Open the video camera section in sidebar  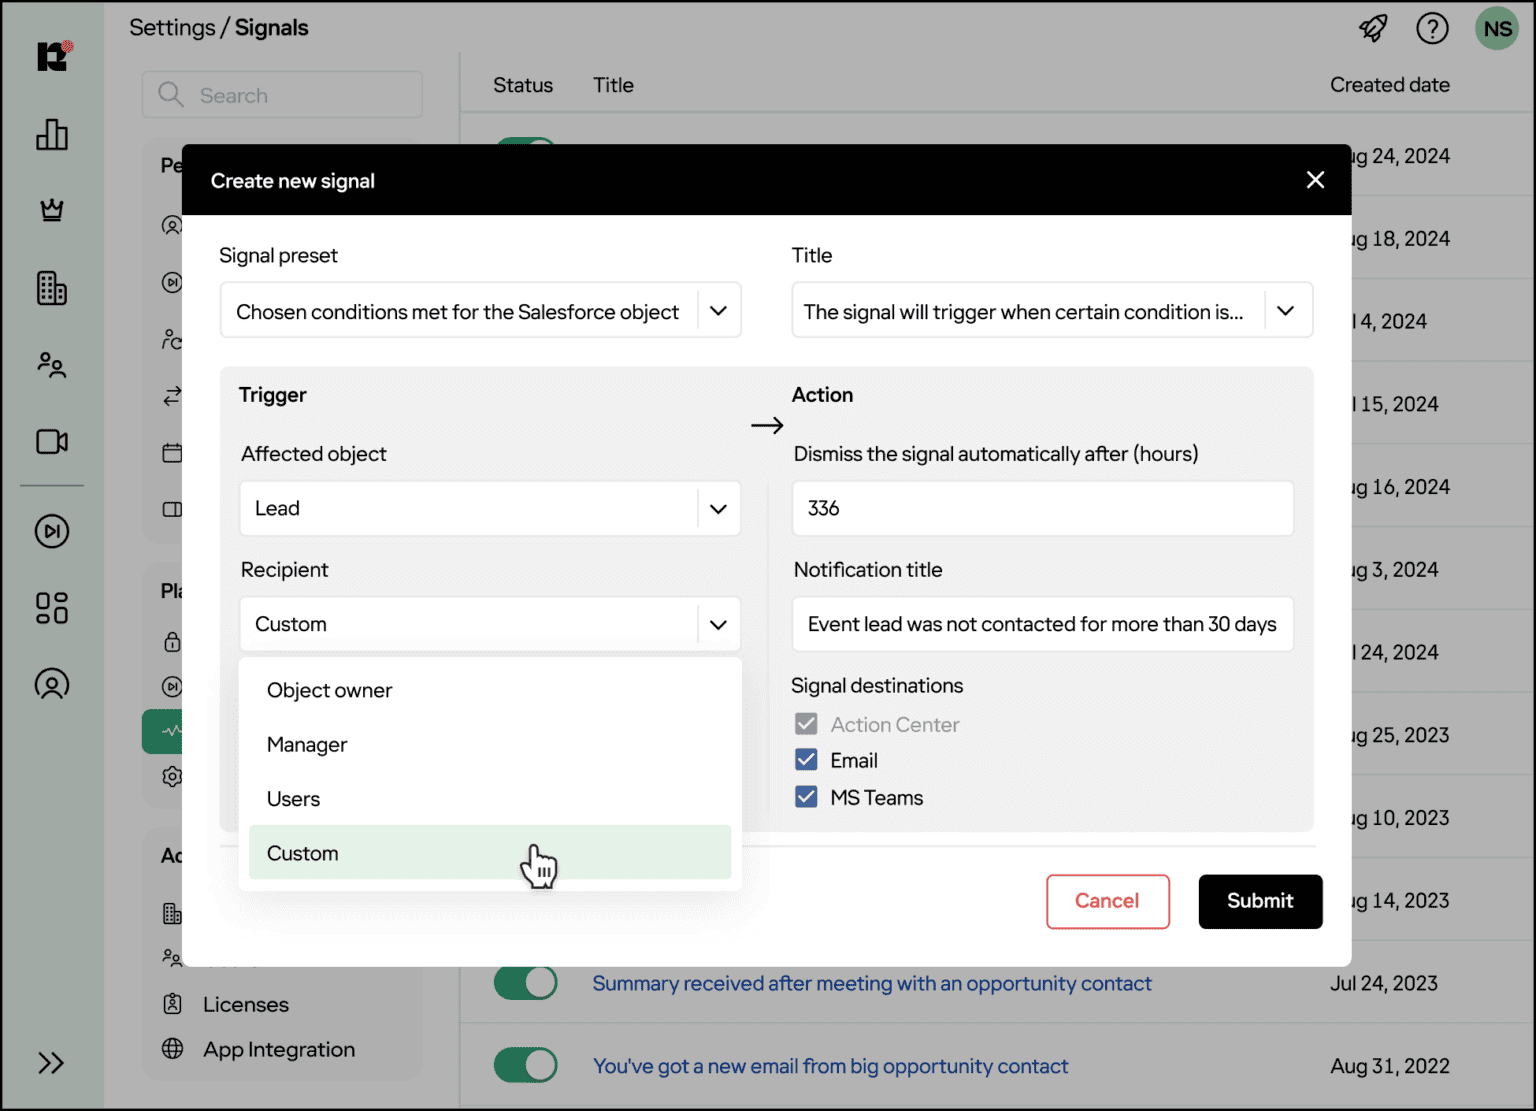point(51,441)
